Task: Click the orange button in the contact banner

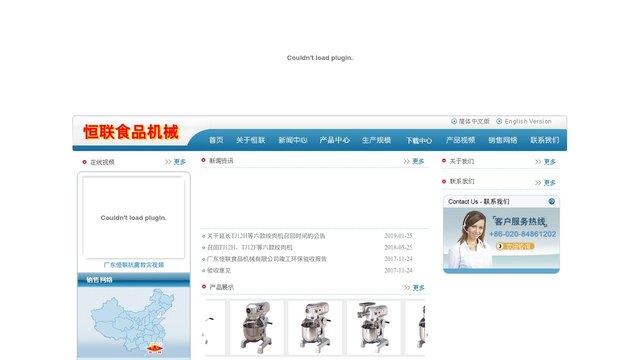Action: [x=515, y=246]
